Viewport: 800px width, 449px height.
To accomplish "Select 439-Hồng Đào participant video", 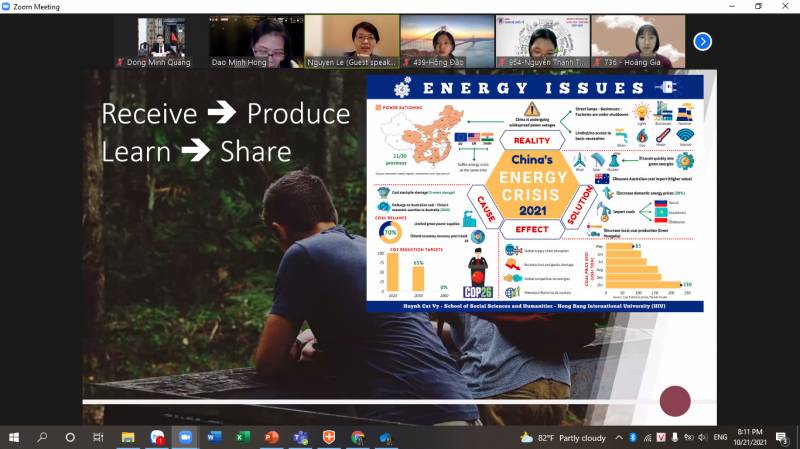I will [447, 41].
